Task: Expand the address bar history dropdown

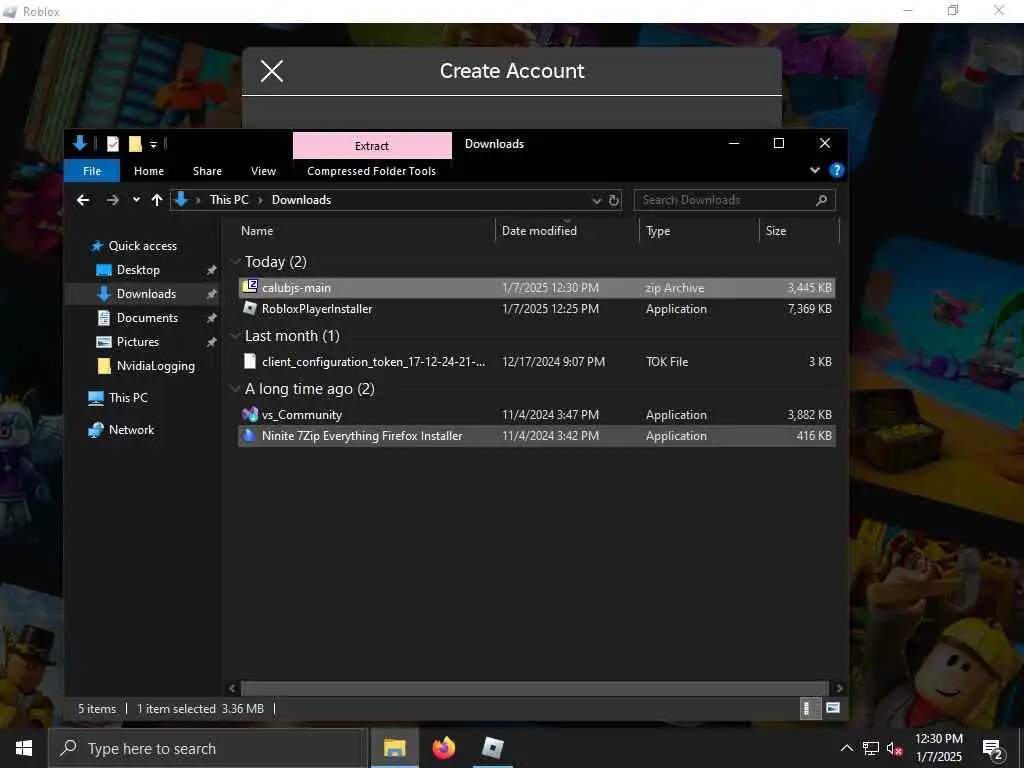Action: tap(596, 200)
